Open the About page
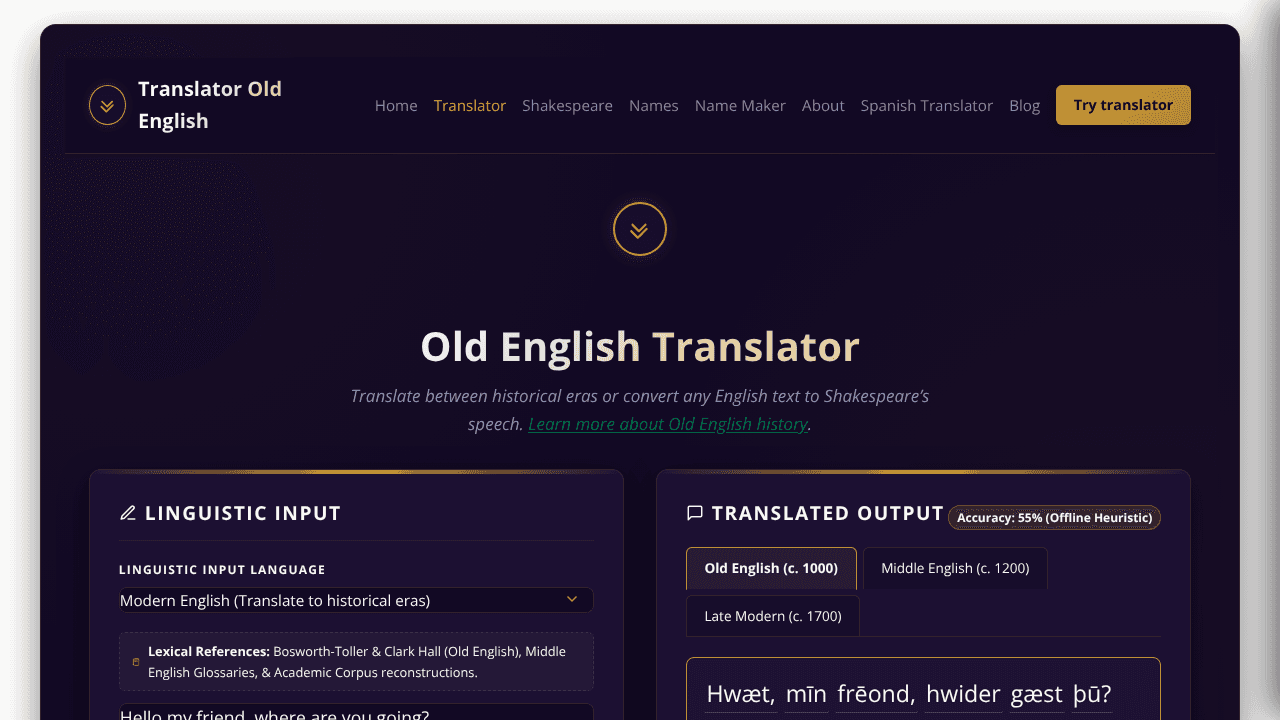Image resolution: width=1280 pixels, height=720 pixels. tap(823, 105)
